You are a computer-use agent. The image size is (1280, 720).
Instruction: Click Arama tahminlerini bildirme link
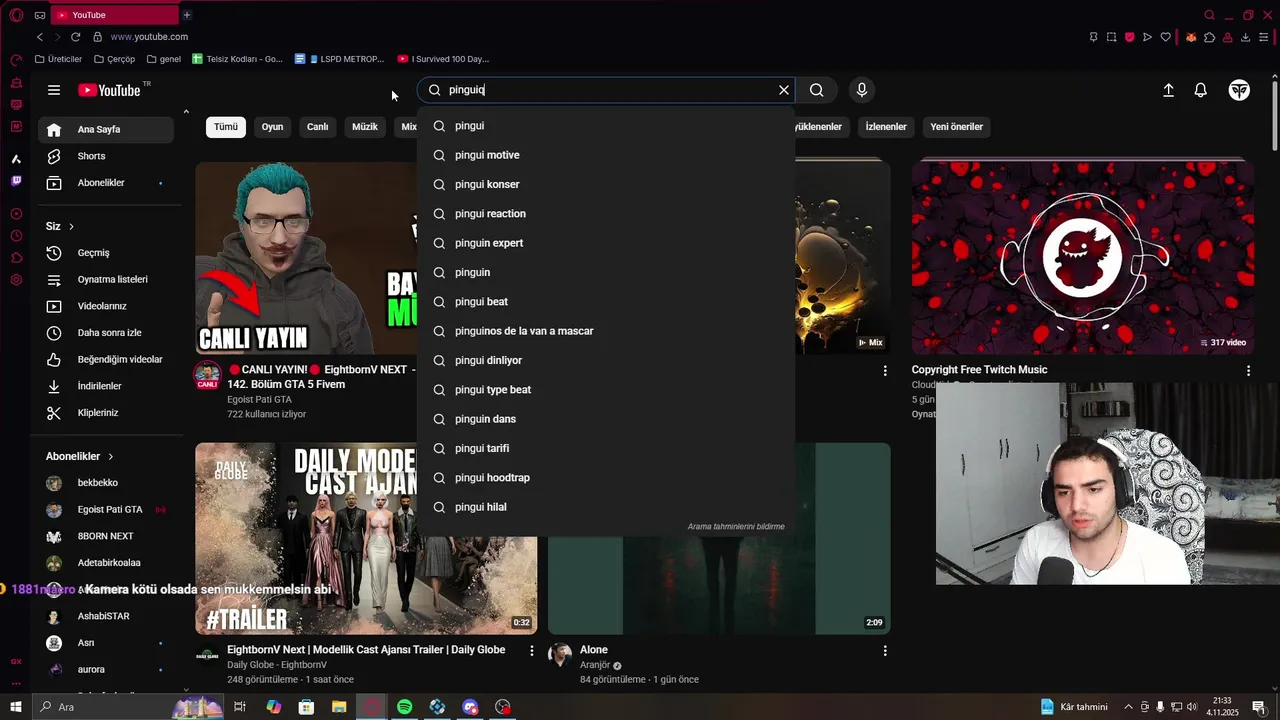(736, 527)
